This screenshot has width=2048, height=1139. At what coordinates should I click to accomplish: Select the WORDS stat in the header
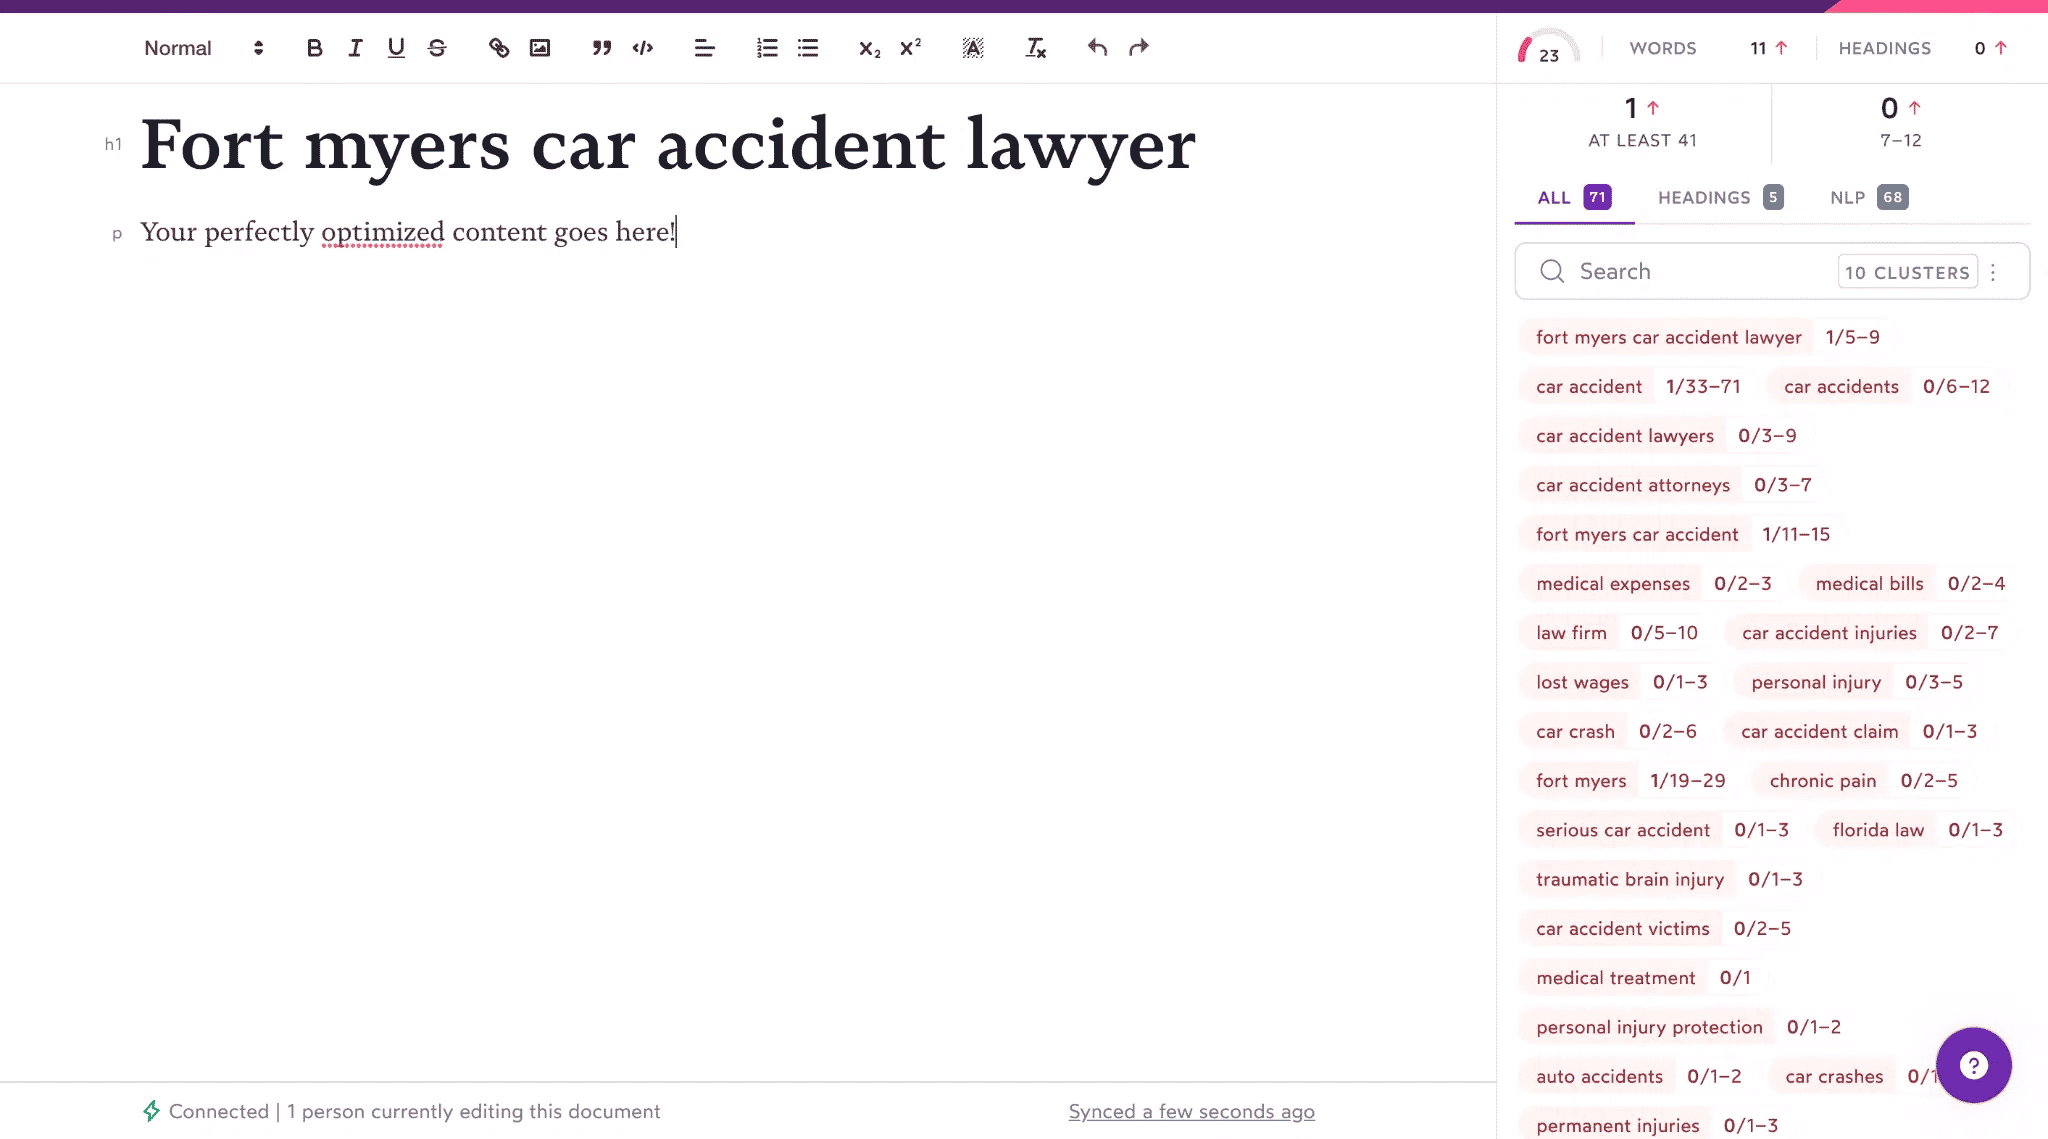click(1708, 48)
